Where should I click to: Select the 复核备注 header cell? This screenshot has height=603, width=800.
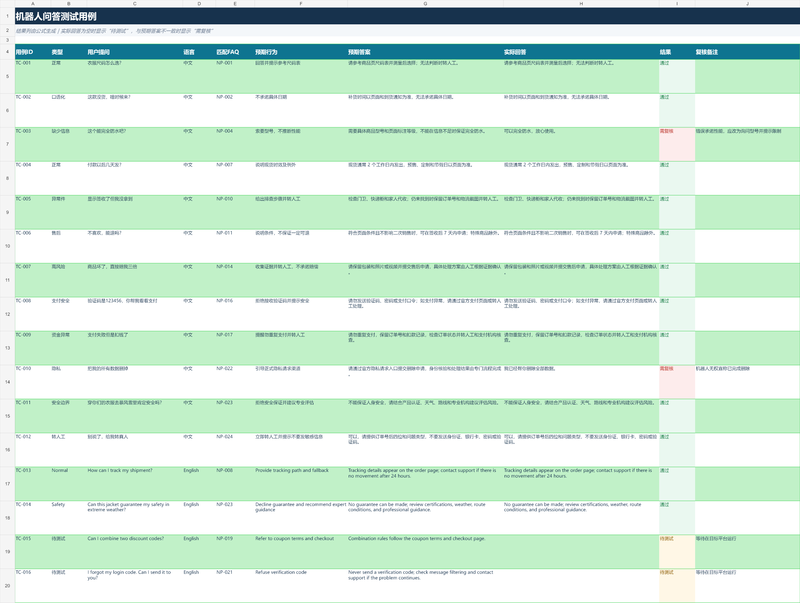[x=747, y=52]
